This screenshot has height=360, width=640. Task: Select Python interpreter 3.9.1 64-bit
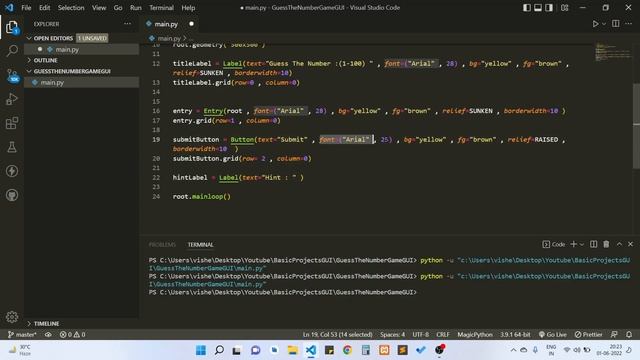coord(515,334)
